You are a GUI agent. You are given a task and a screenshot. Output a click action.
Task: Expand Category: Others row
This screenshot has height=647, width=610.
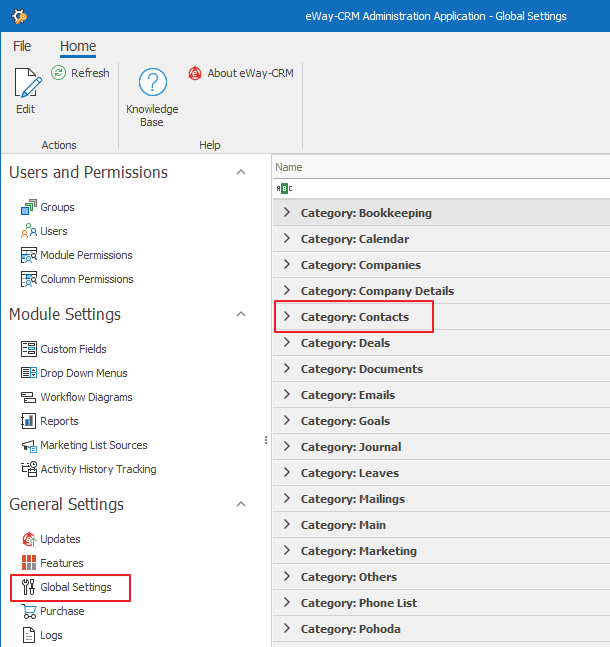click(287, 576)
